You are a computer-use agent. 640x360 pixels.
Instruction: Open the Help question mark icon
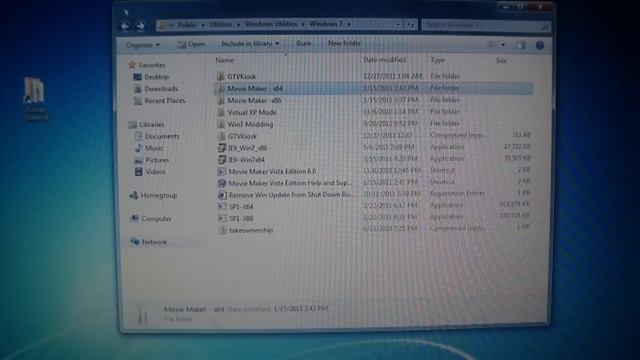[x=540, y=45]
